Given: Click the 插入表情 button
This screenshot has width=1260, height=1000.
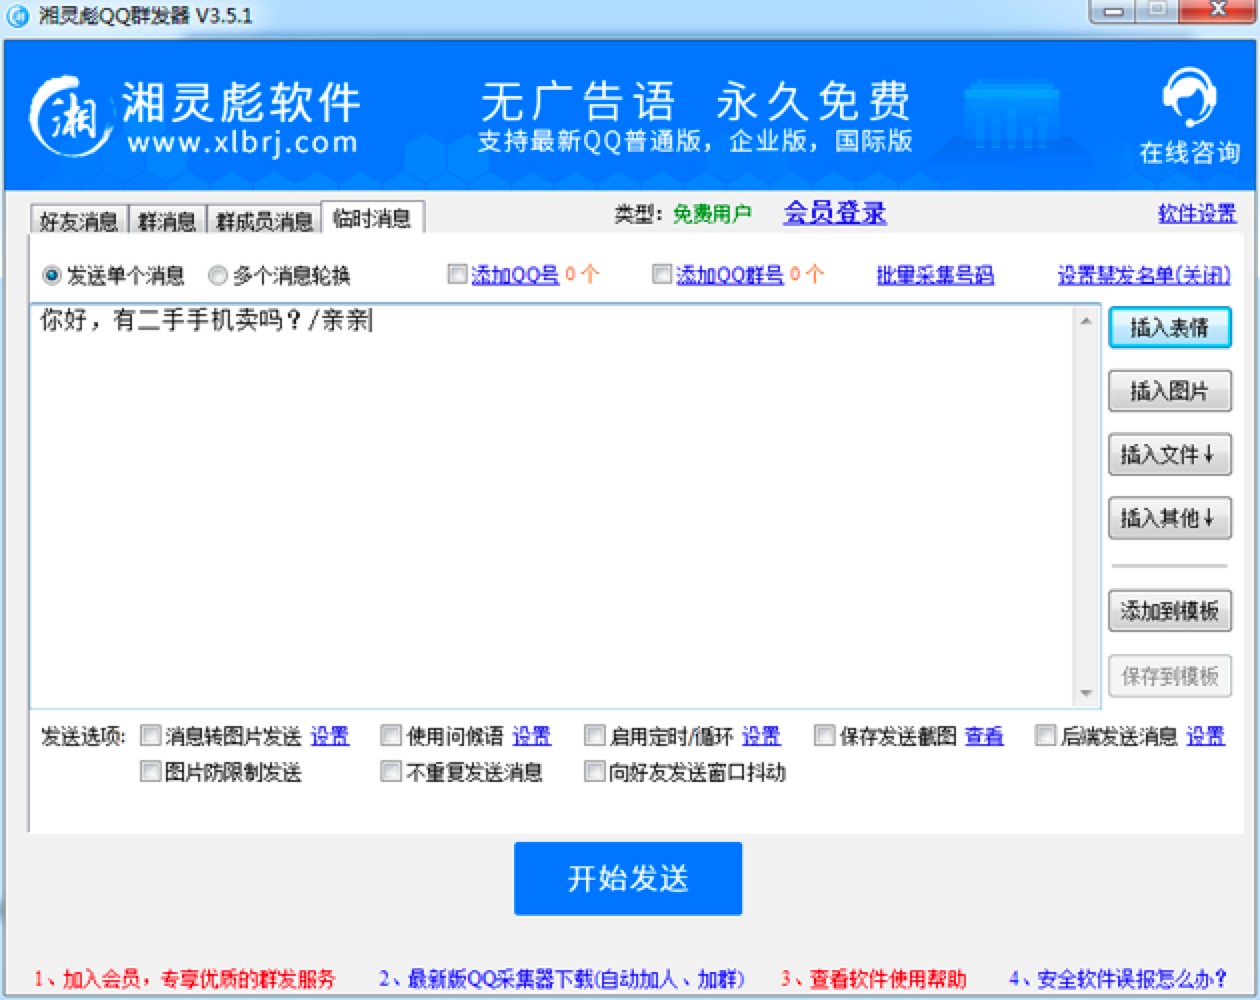Looking at the screenshot, I should [x=1169, y=327].
